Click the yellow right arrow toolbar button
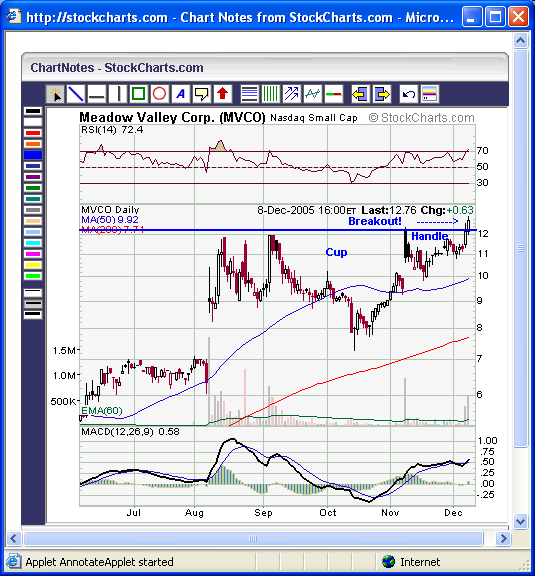535x576 pixels. click(x=382, y=94)
